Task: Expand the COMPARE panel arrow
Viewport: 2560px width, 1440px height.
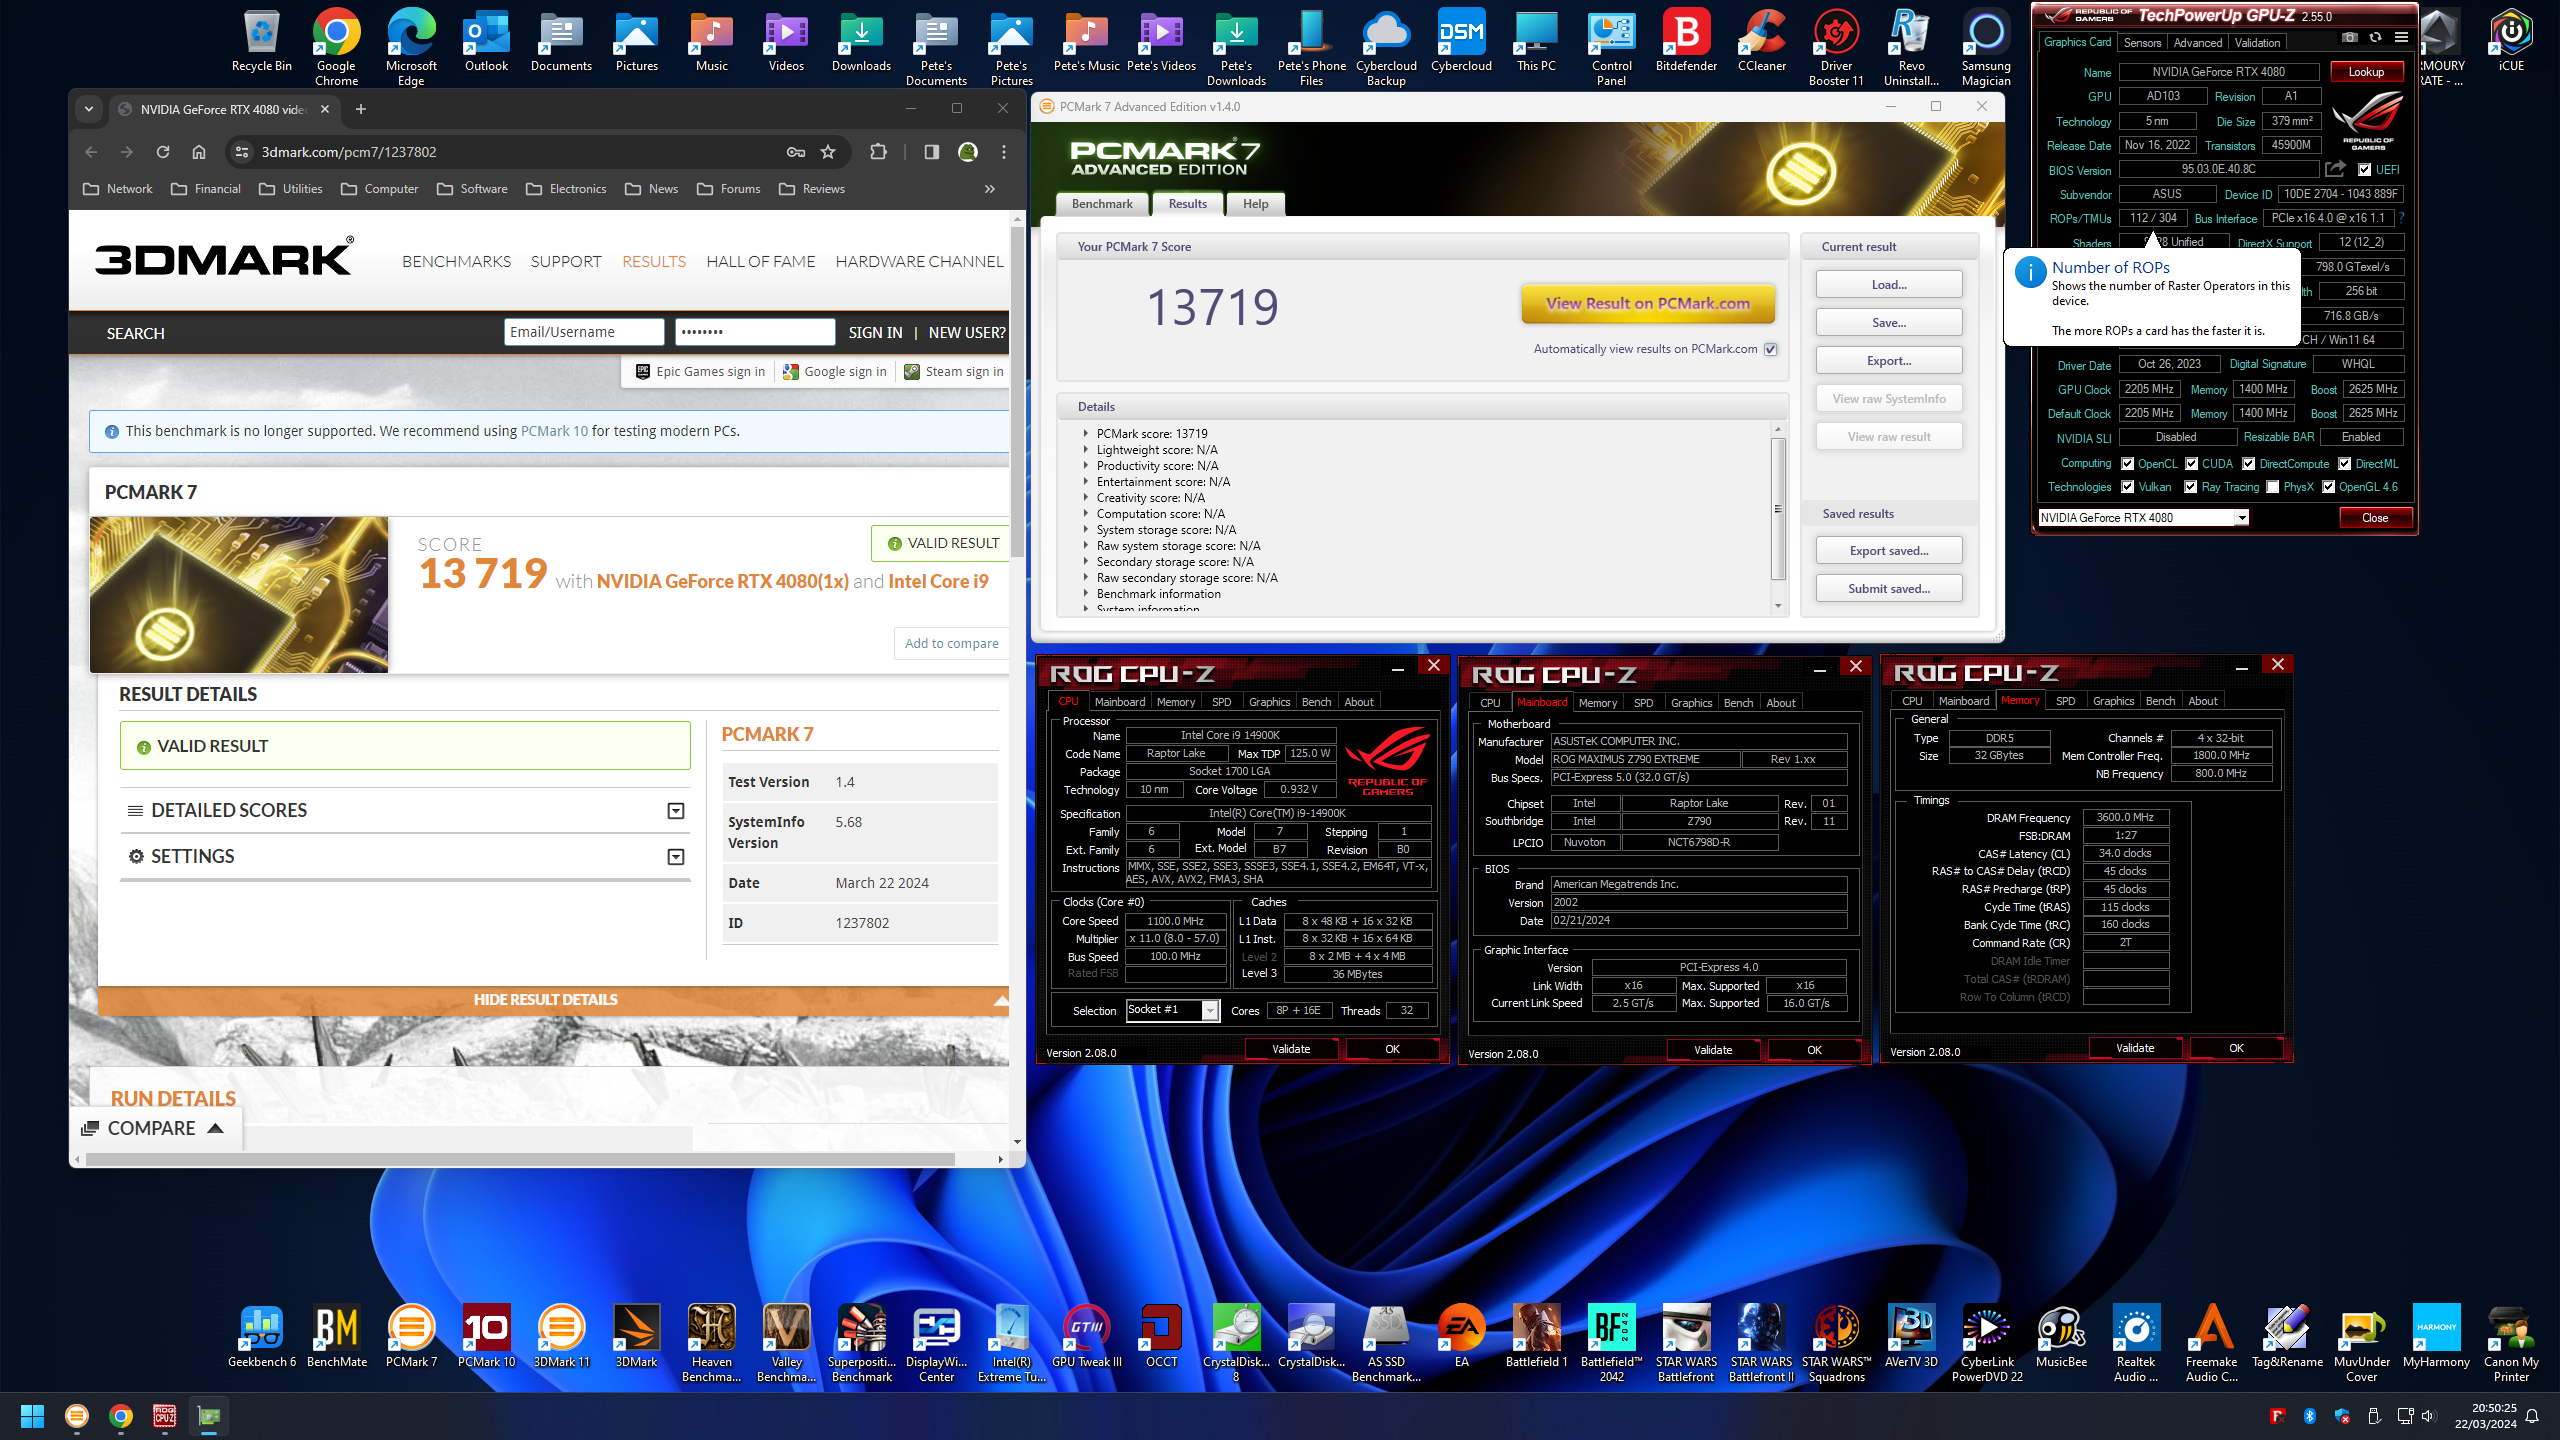Action: click(x=215, y=1128)
